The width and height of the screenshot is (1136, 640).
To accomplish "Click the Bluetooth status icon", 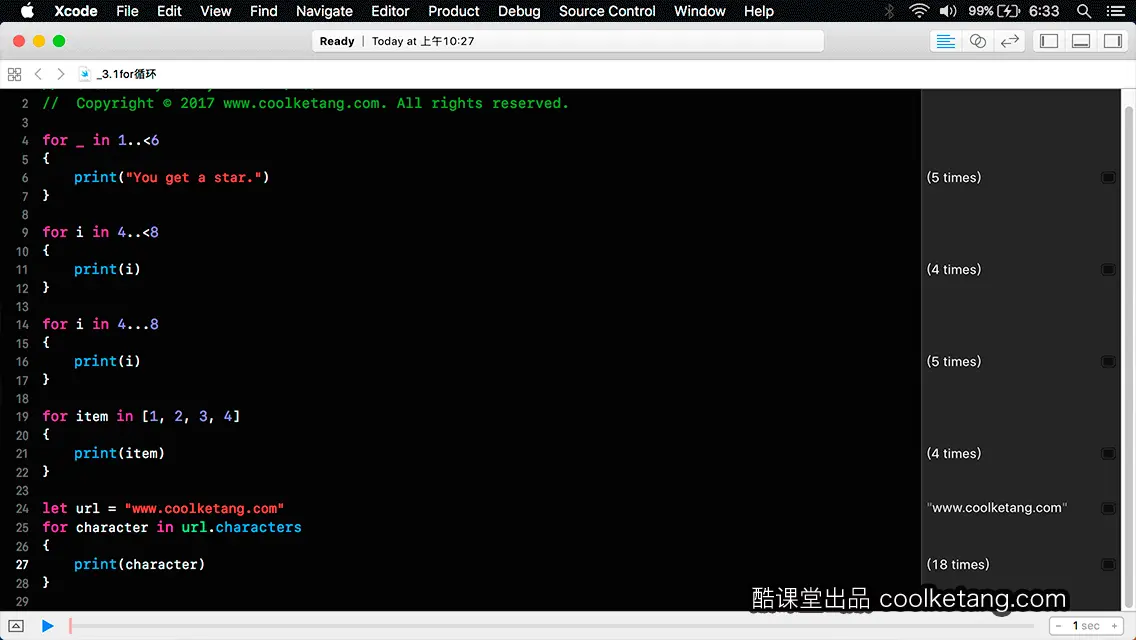I will click(889, 11).
